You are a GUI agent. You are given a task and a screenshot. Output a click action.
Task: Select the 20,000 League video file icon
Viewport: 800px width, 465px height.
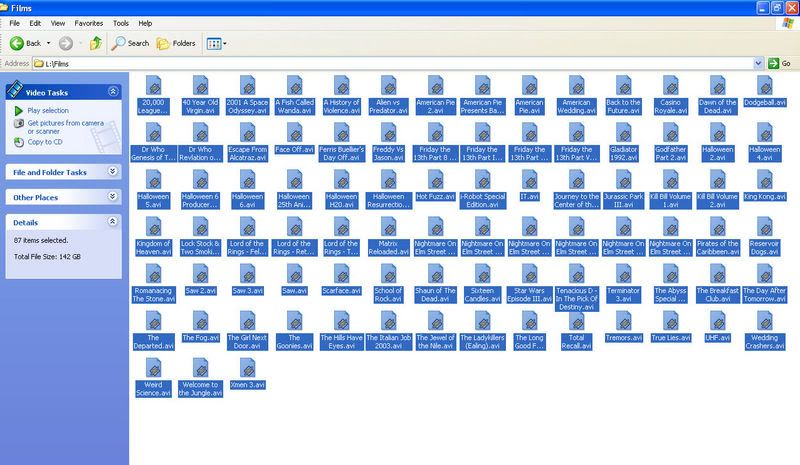pos(153,86)
